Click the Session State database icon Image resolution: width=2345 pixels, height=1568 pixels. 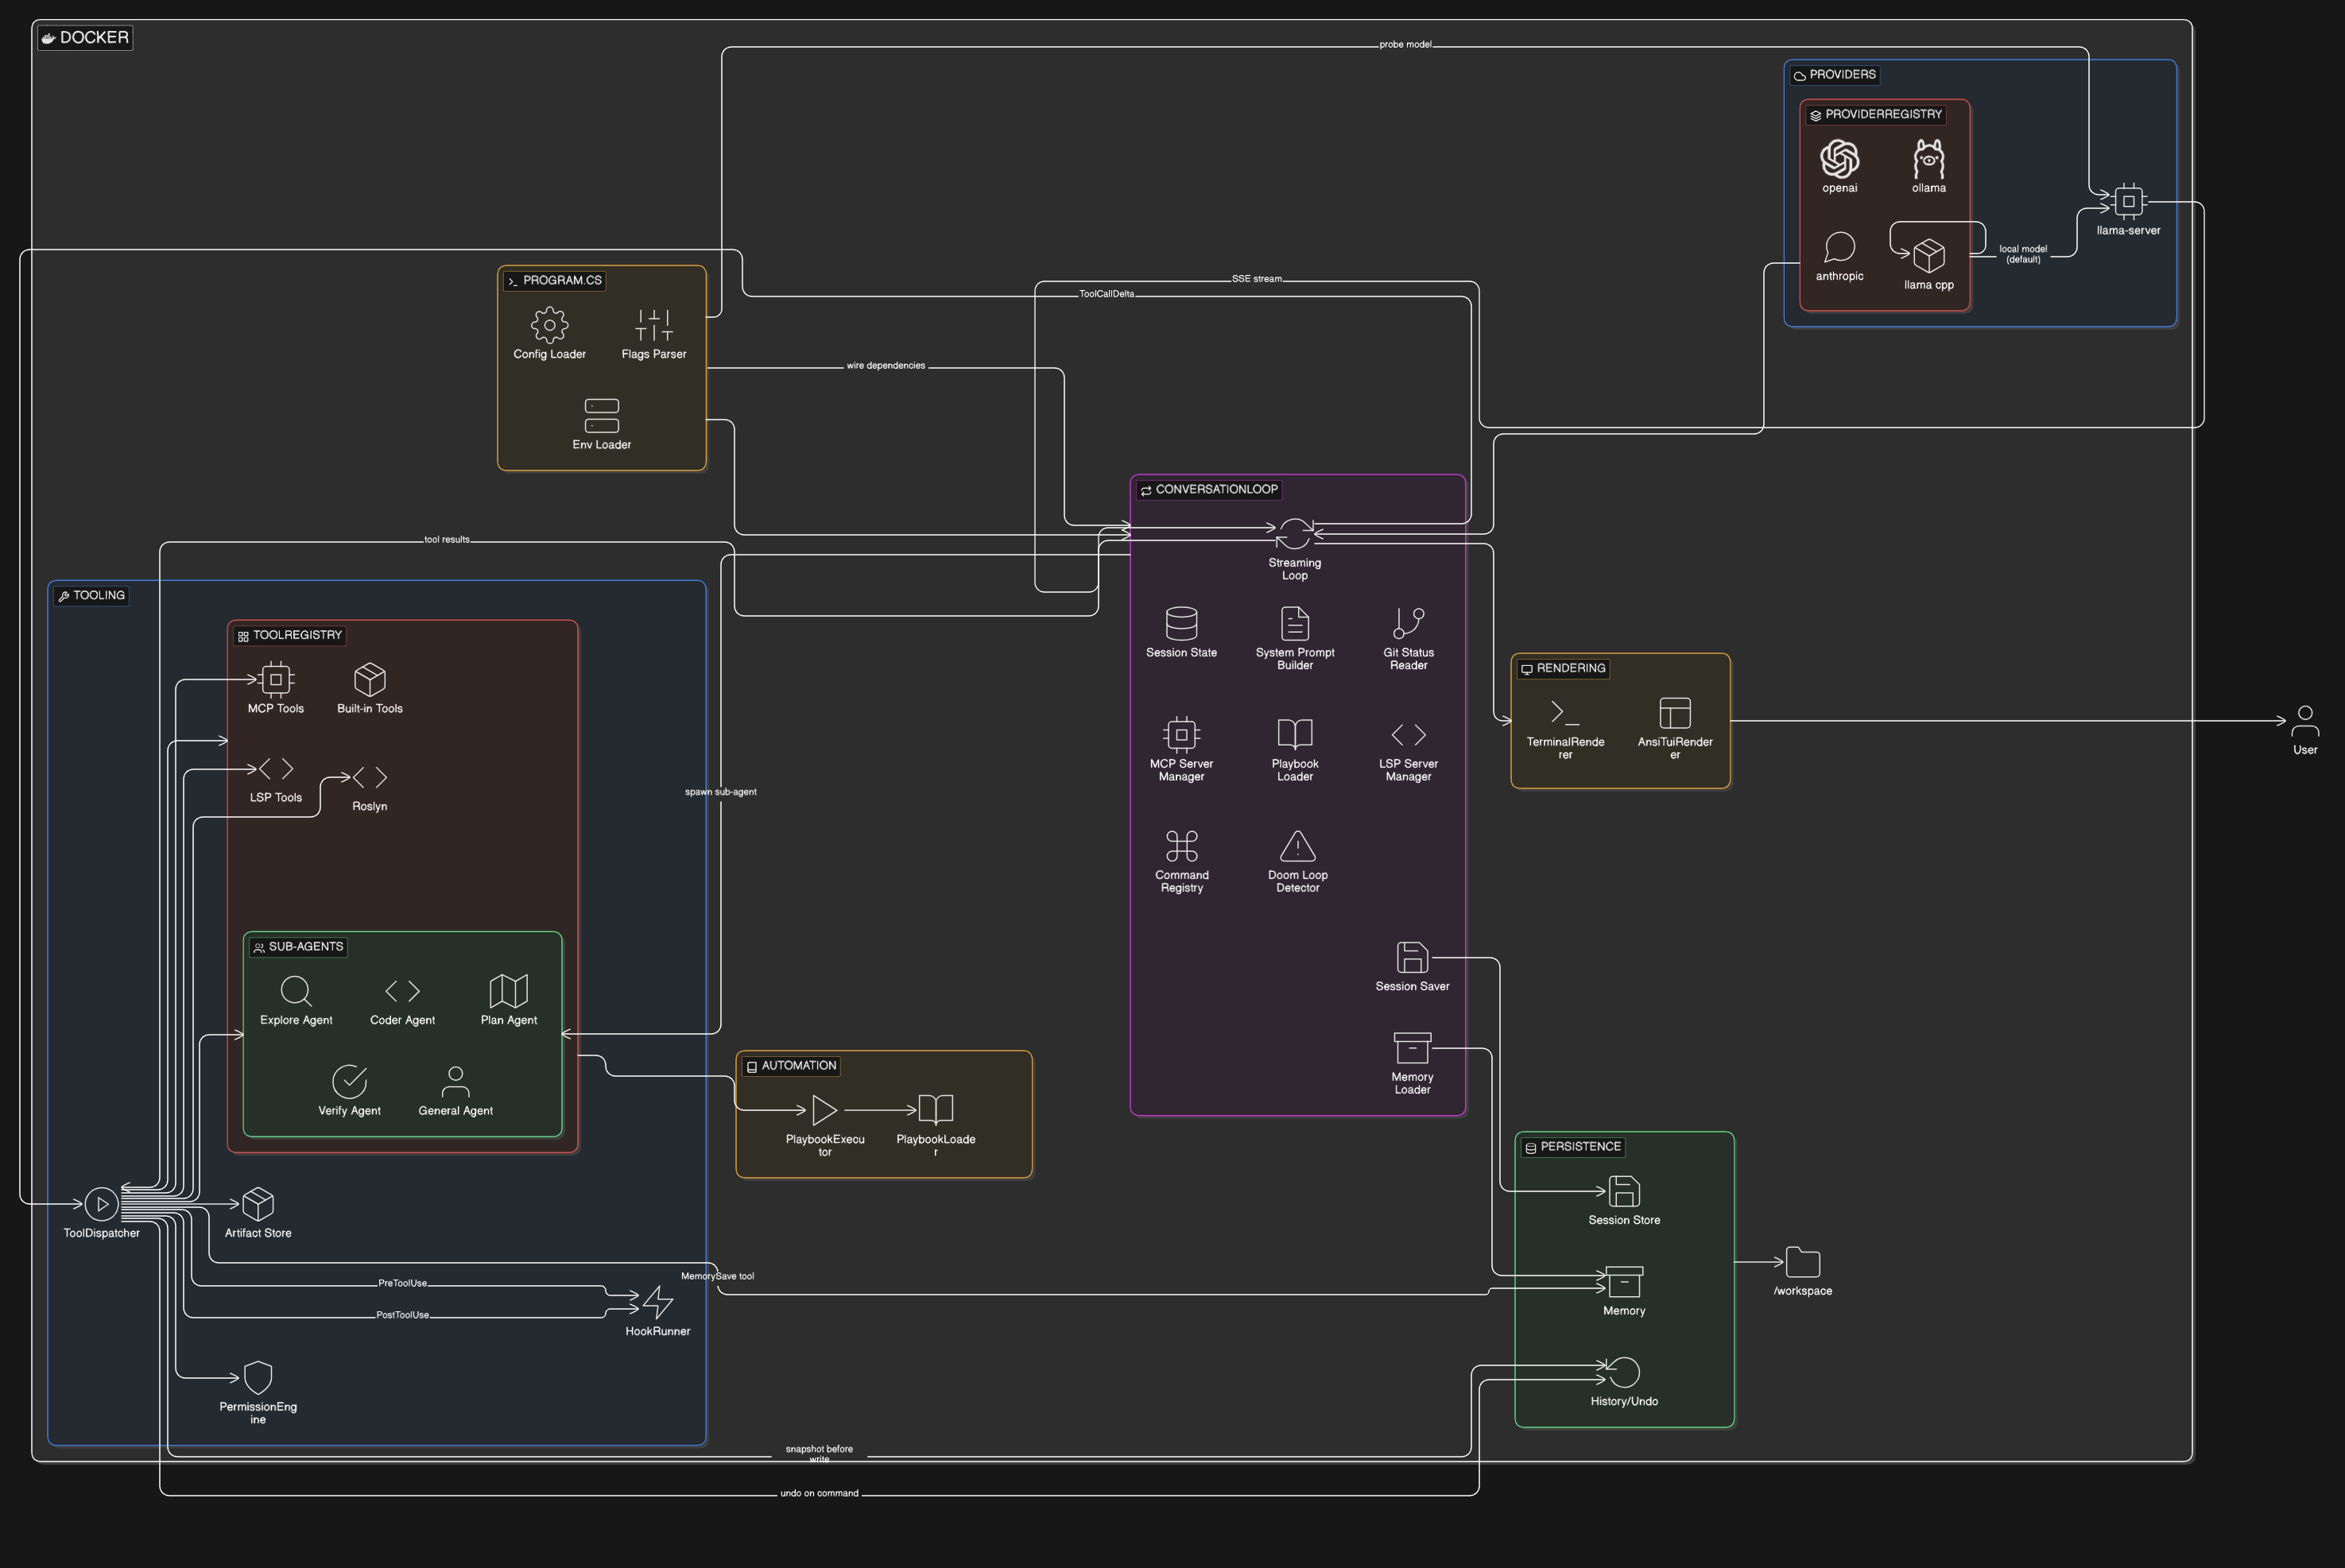pyautogui.click(x=1181, y=623)
